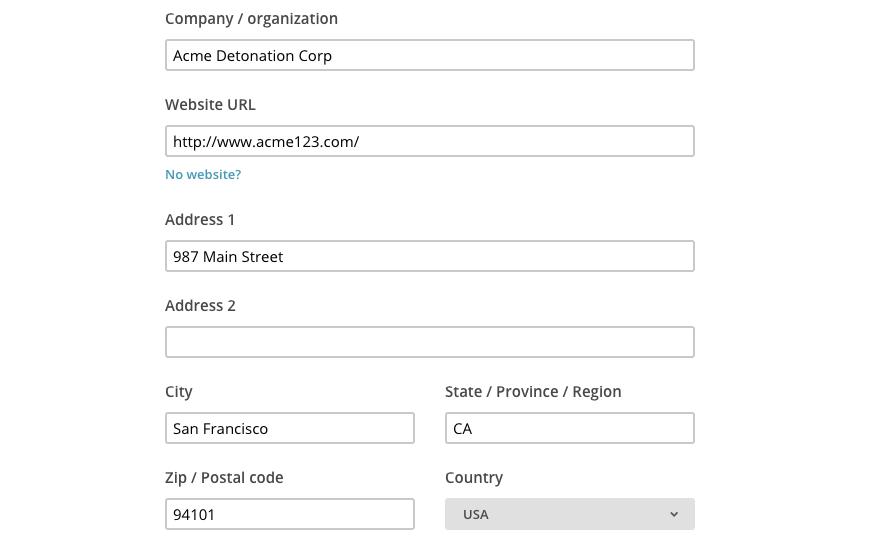
Task: Click the State / Province / Region field
Action: click(x=569, y=429)
